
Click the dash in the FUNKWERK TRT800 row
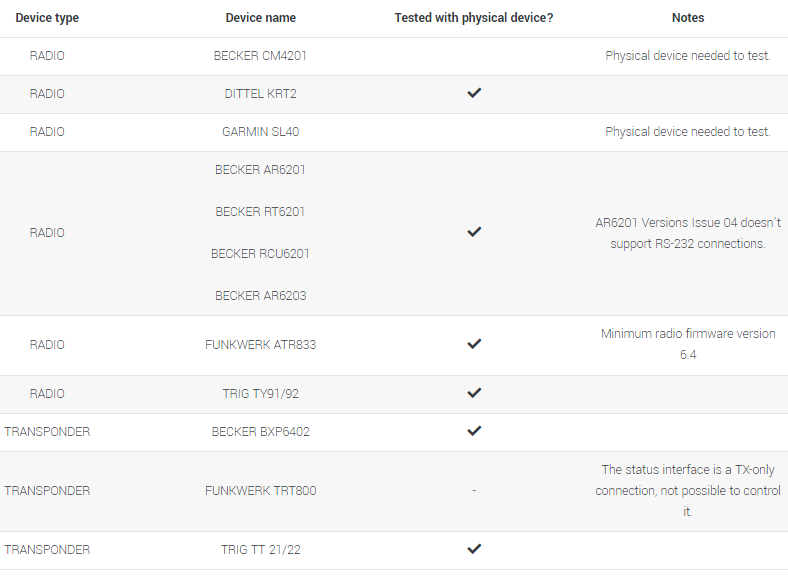pos(474,491)
